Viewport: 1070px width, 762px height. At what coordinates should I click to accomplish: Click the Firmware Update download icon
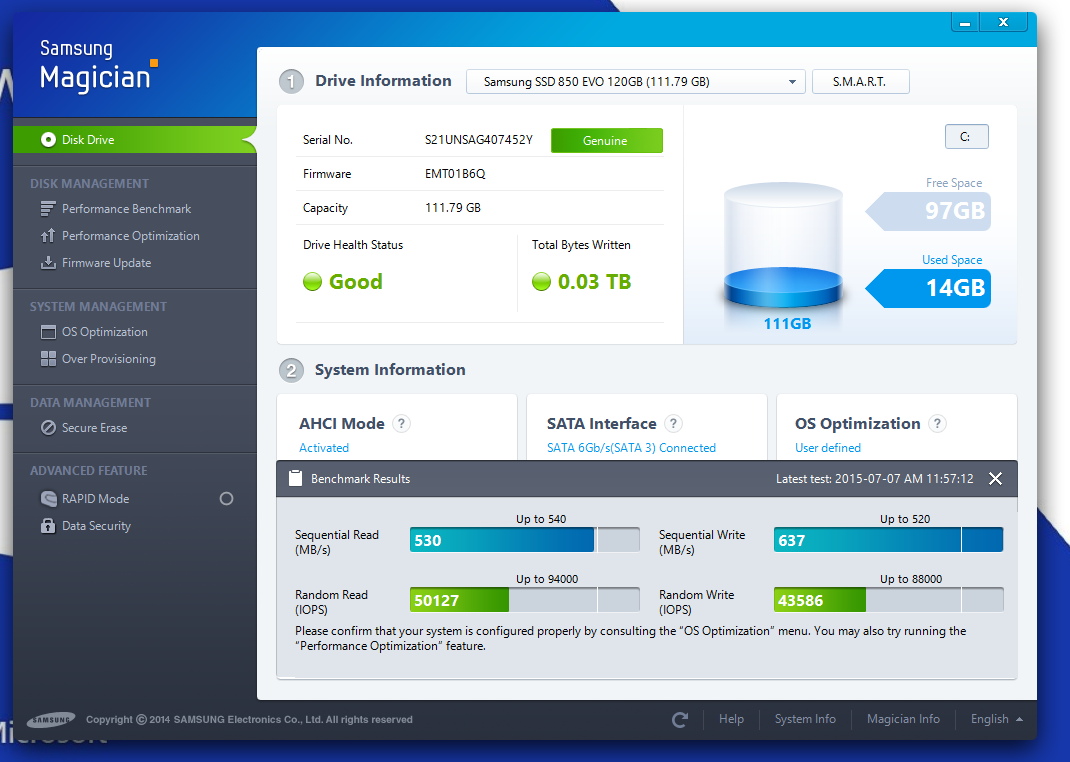point(48,263)
